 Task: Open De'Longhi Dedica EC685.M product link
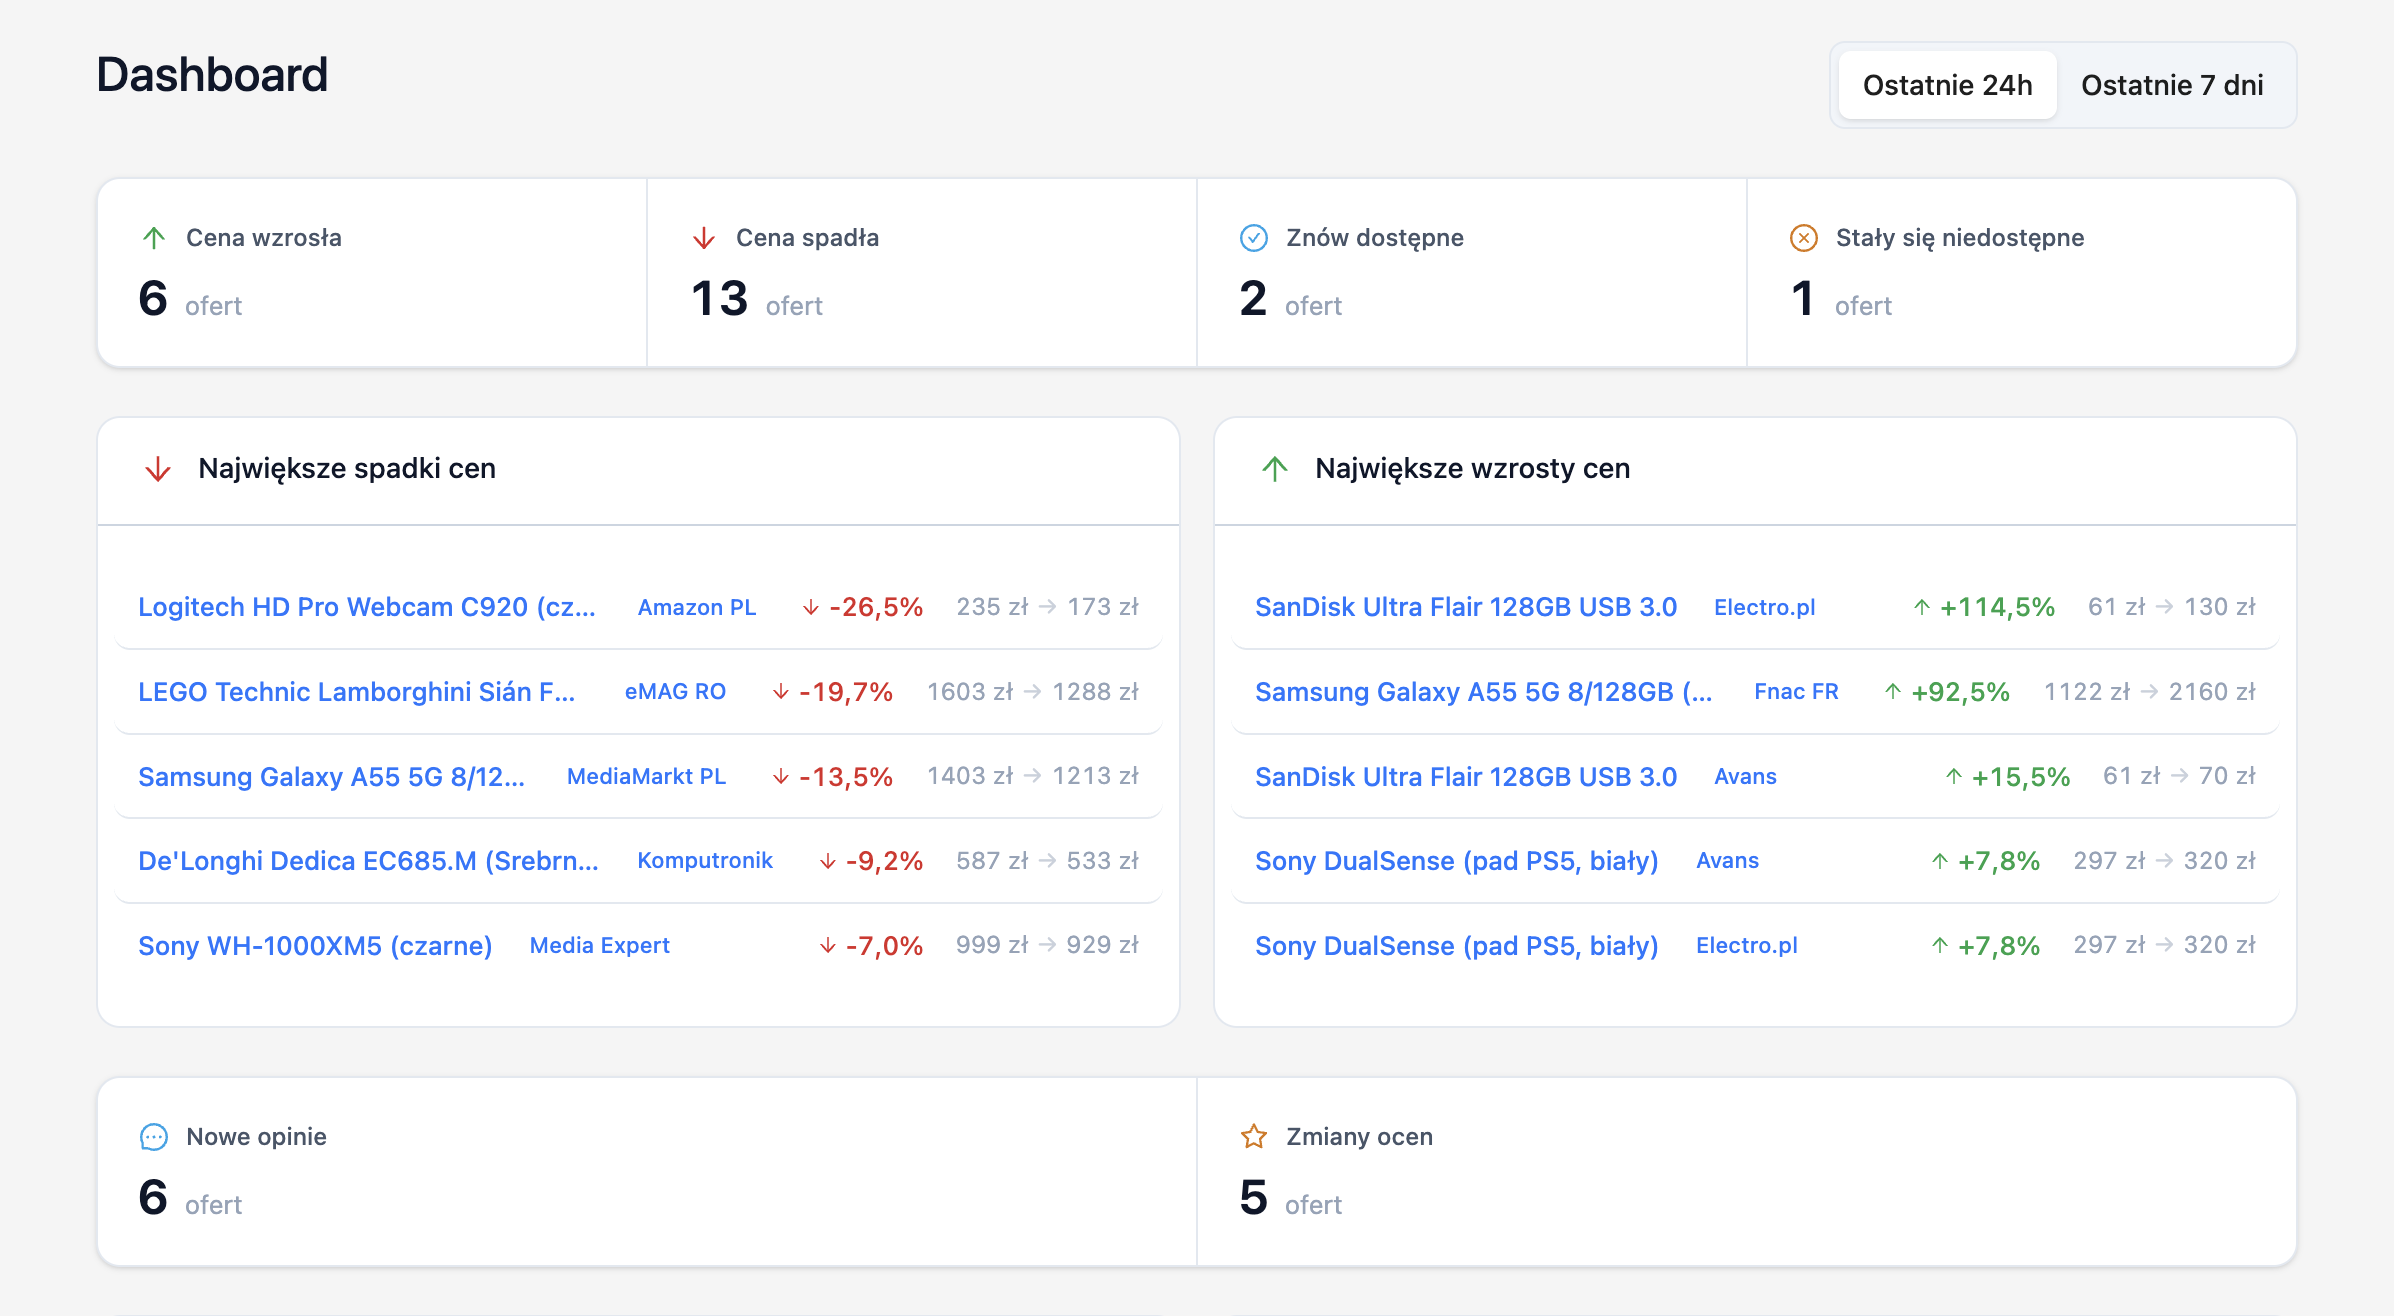[x=368, y=861]
